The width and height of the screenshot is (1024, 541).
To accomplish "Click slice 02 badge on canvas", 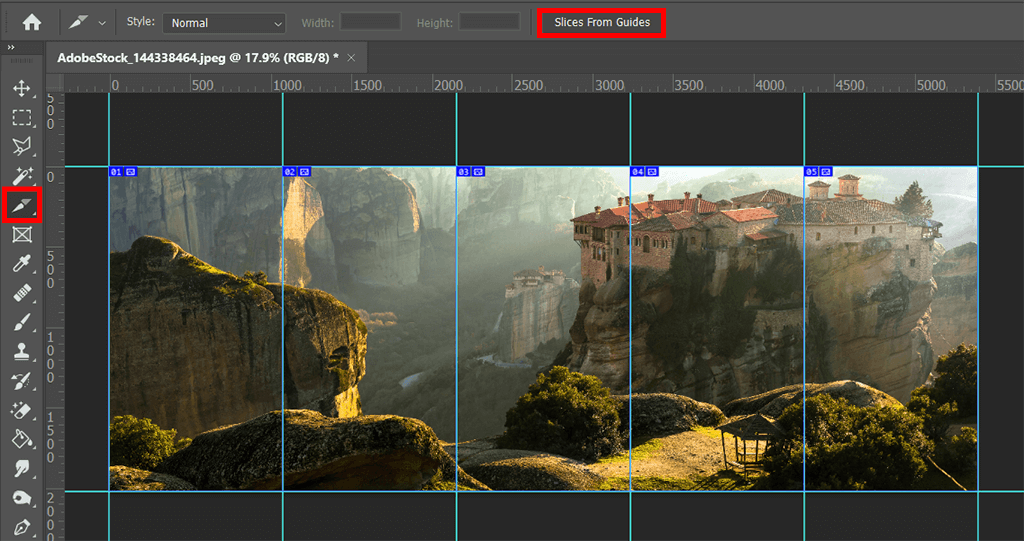I will coord(296,172).
